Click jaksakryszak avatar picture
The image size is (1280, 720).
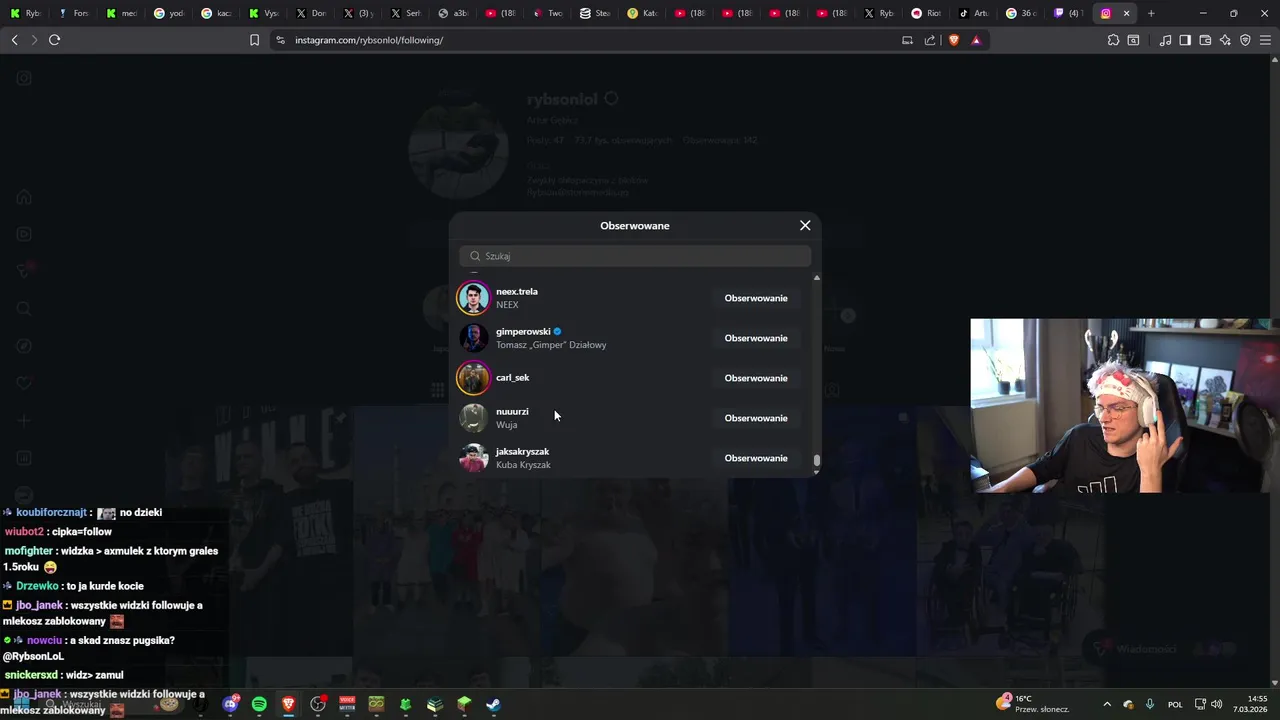click(473, 458)
